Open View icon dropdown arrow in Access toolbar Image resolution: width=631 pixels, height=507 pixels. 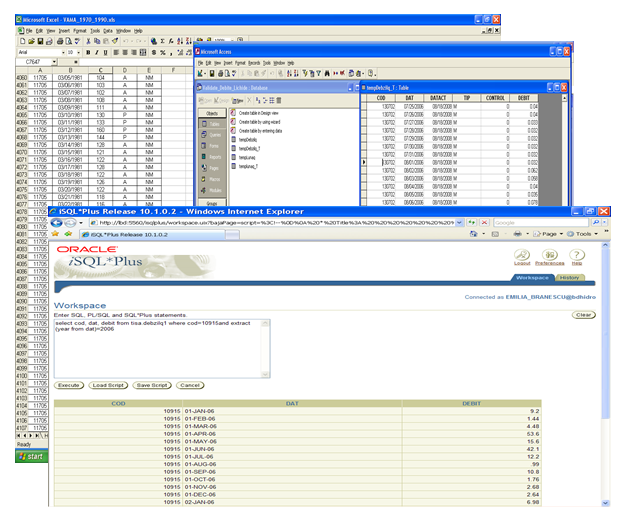point(205,73)
